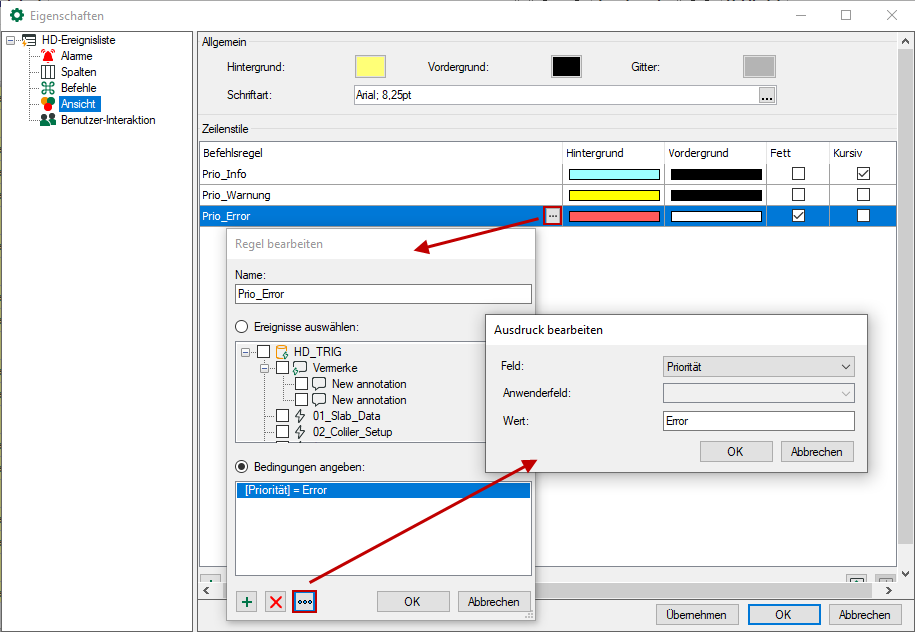Select the Alarme bell icon in tree
Viewport: 915px width, 632px height.
click(48, 56)
